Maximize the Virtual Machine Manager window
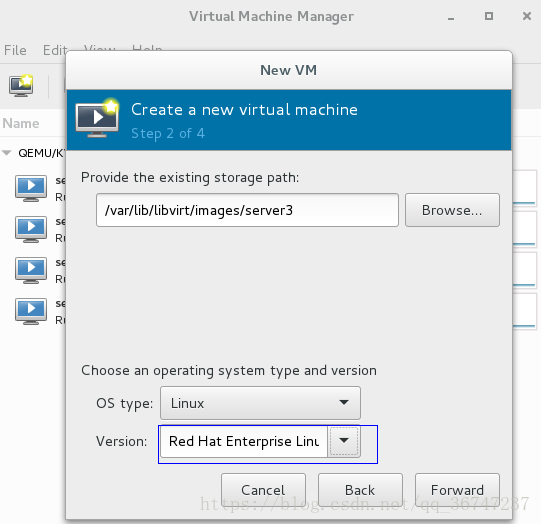This screenshot has height=524, width=541. [489, 16]
